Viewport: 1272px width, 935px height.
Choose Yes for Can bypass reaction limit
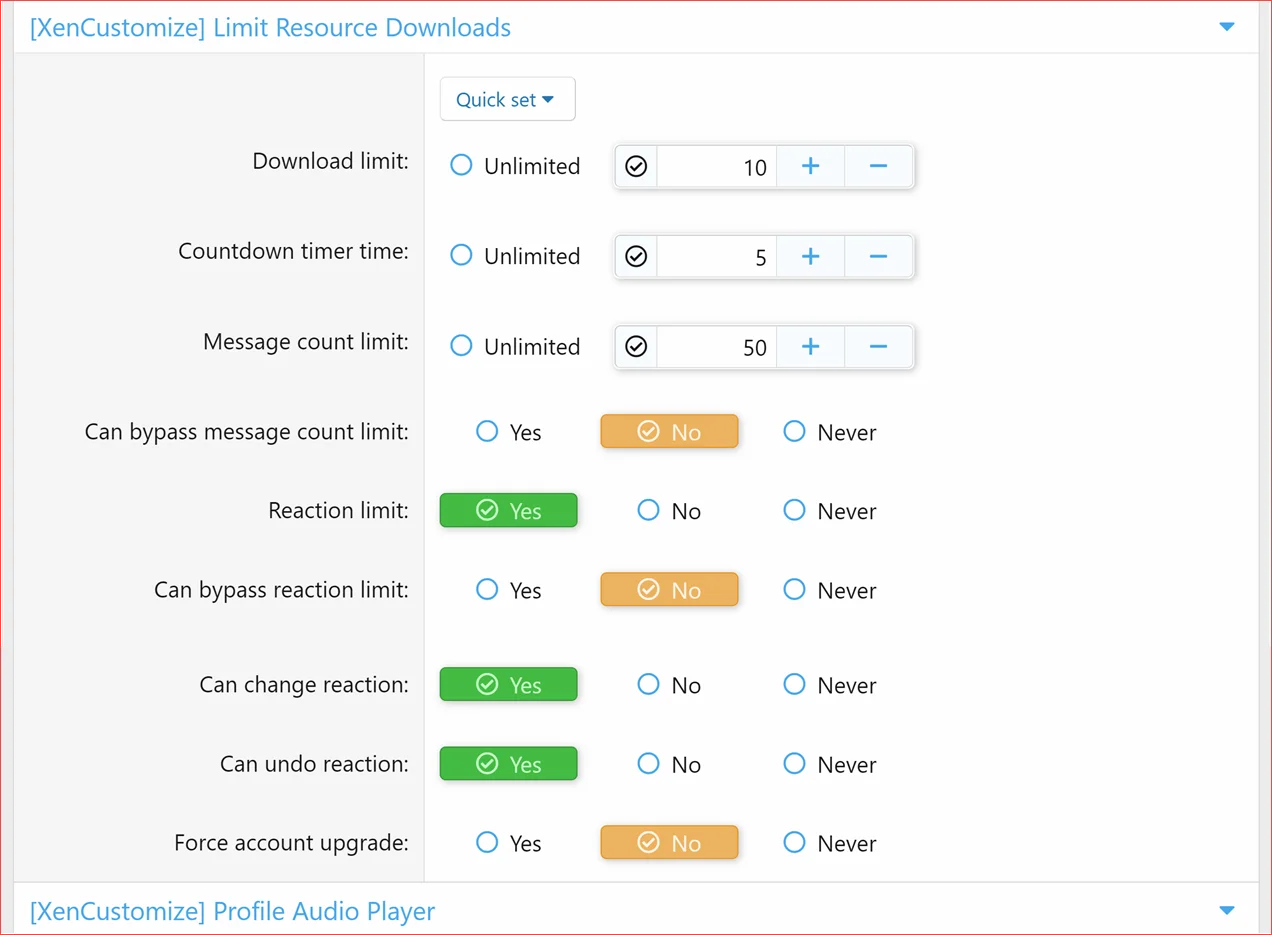click(x=509, y=590)
